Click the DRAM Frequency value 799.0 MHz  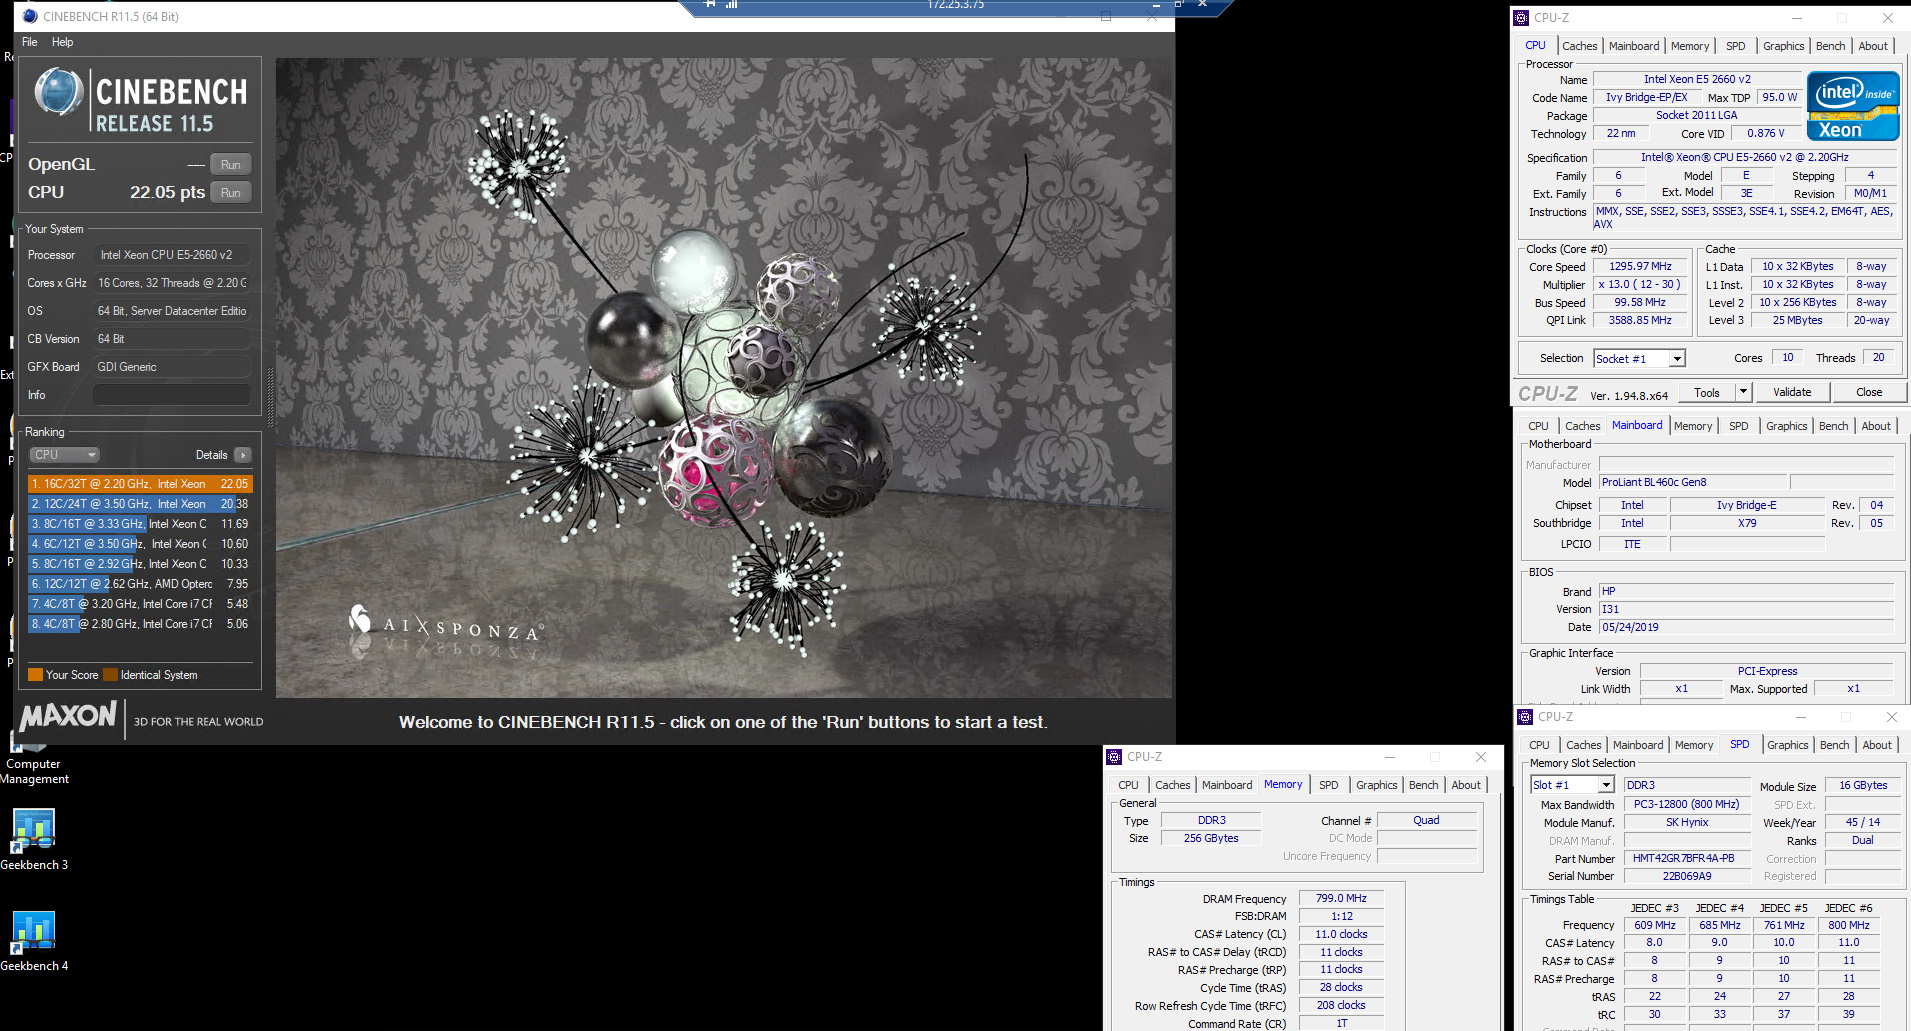click(1341, 899)
